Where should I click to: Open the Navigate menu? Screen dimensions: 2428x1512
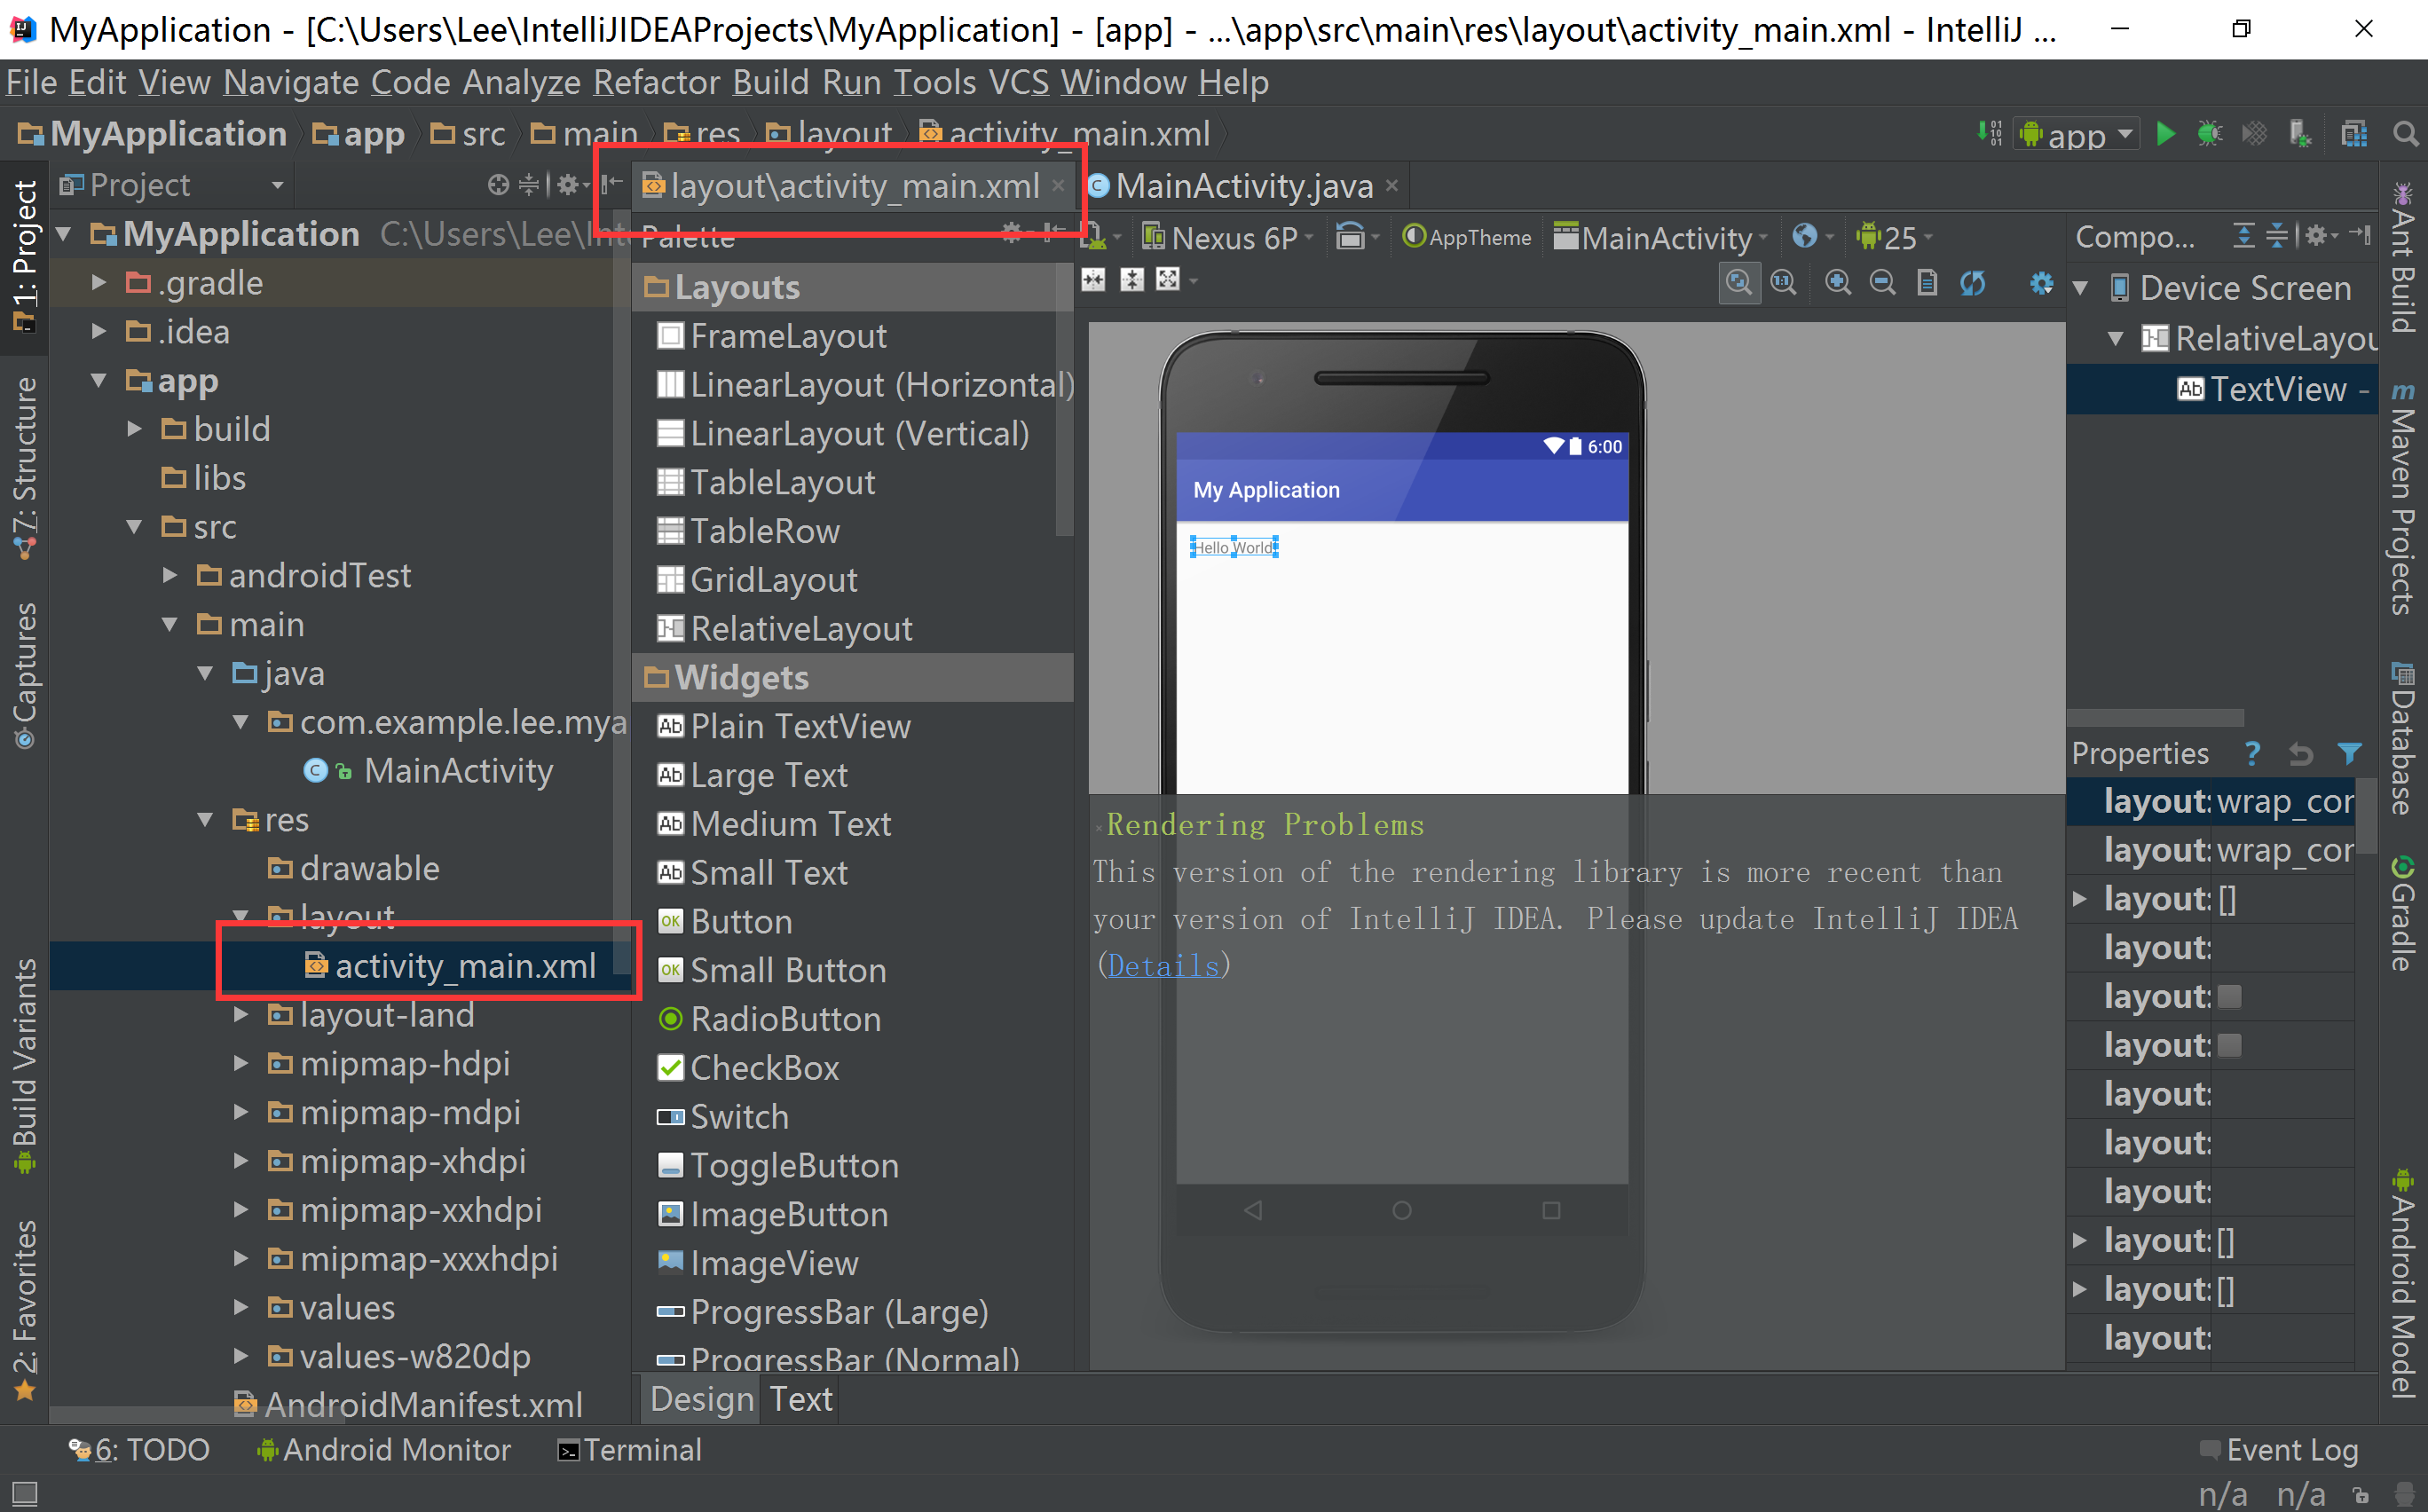(291, 82)
